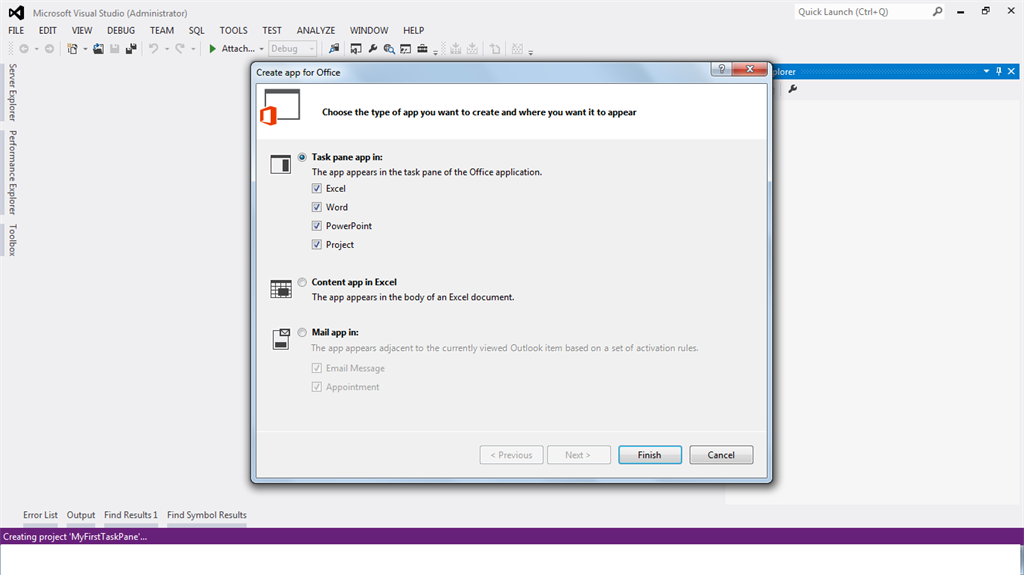This screenshot has width=1024, height=575.
Task: Open the EDIT menu
Action: tap(48, 31)
